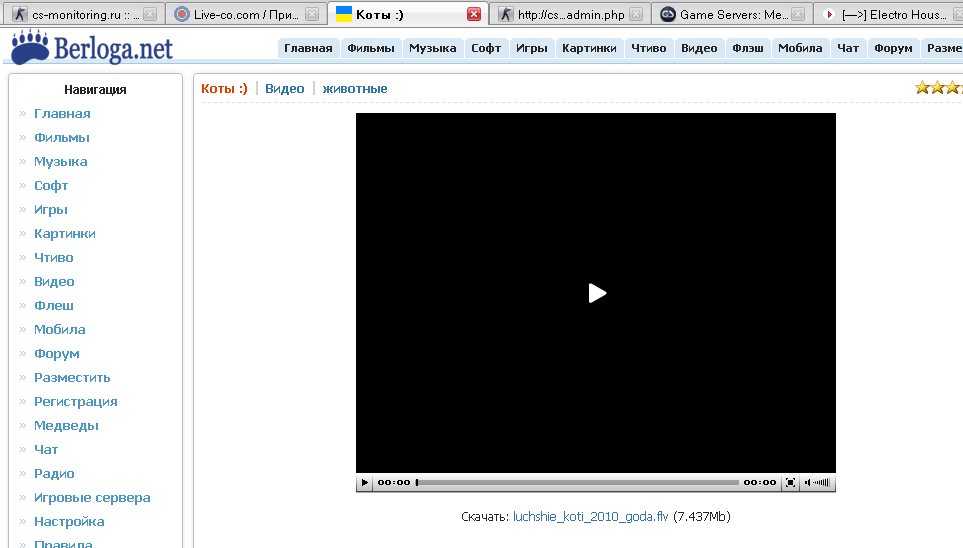
Task: Open Форум from the top navigation bar
Action: pyautogui.click(x=892, y=48)
